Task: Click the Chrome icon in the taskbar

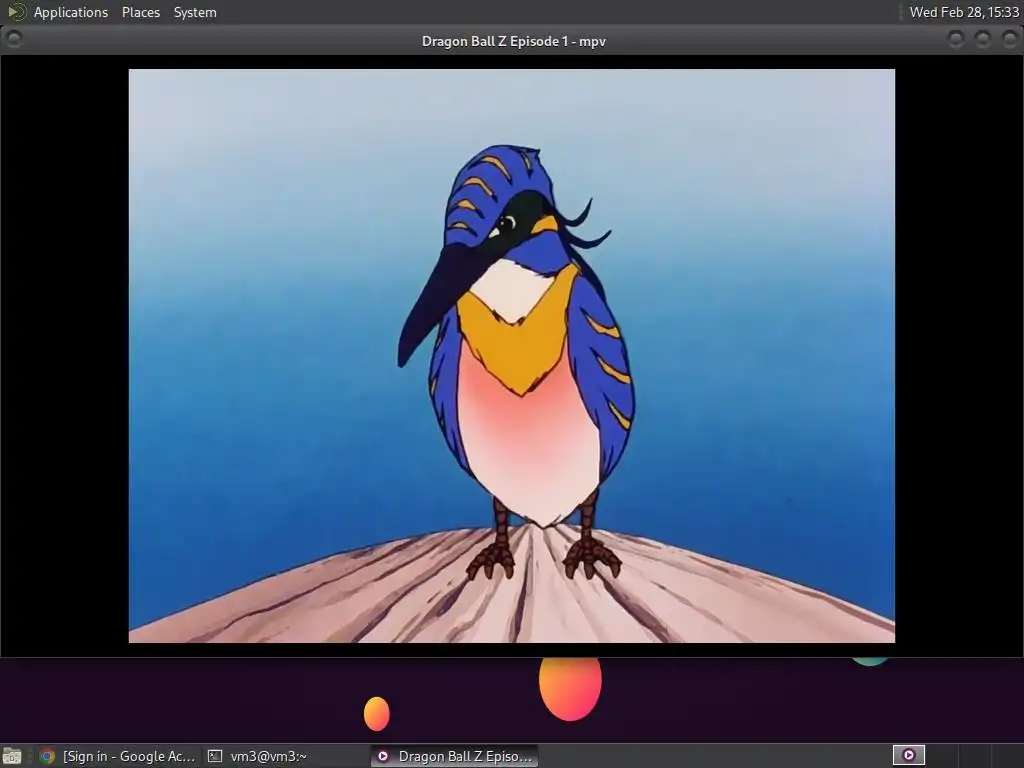Action: pyautogui.click(x=46, y=756)
